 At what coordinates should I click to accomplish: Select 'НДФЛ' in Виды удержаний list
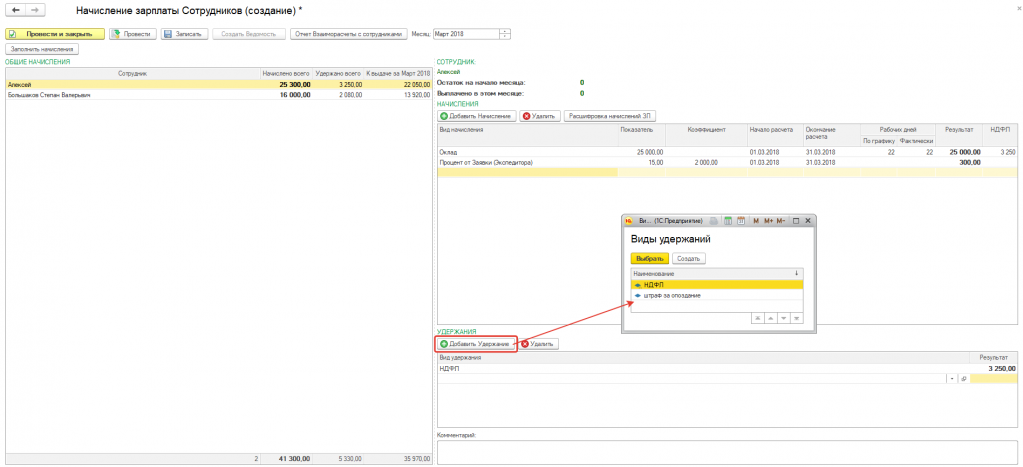coord(717,284)
